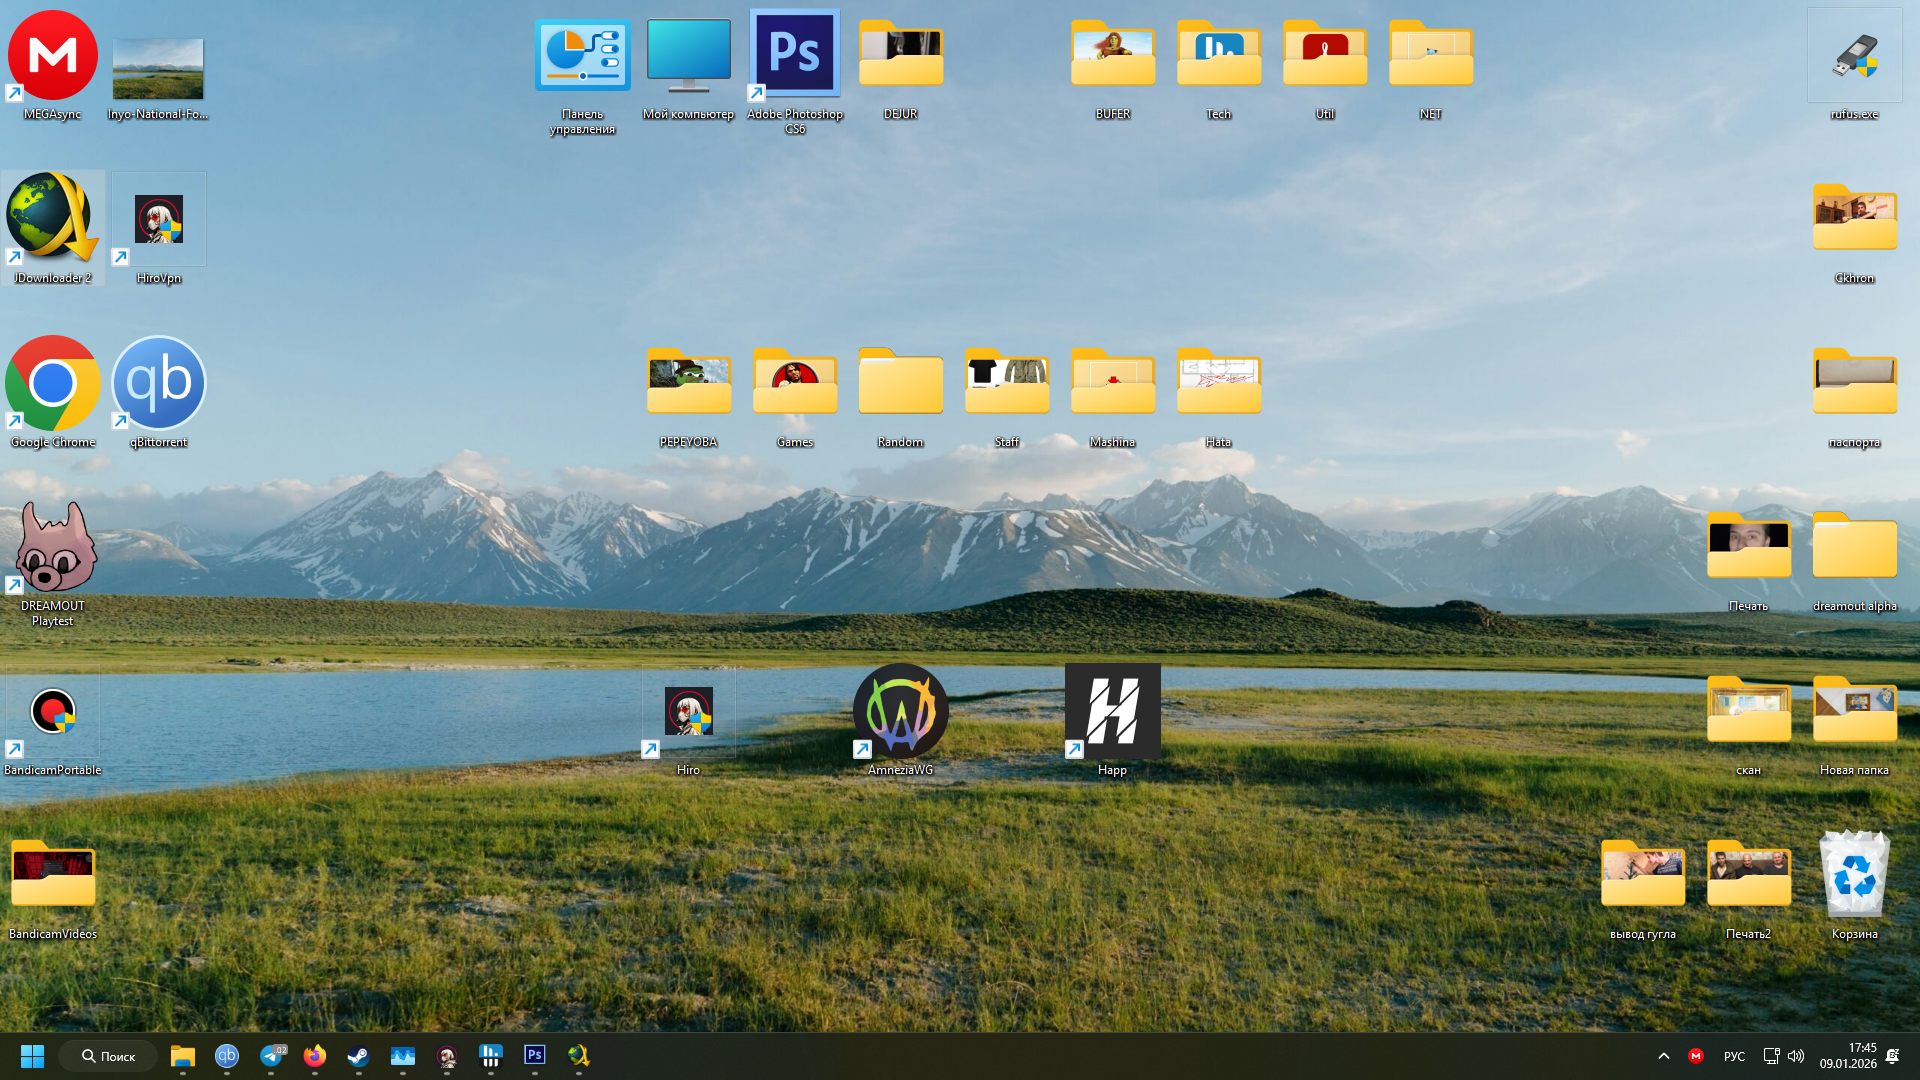1920x1080 pixels.
Task: Toggle the do-not-disturb notification bell
Action: click(x=1892, y=1056)
